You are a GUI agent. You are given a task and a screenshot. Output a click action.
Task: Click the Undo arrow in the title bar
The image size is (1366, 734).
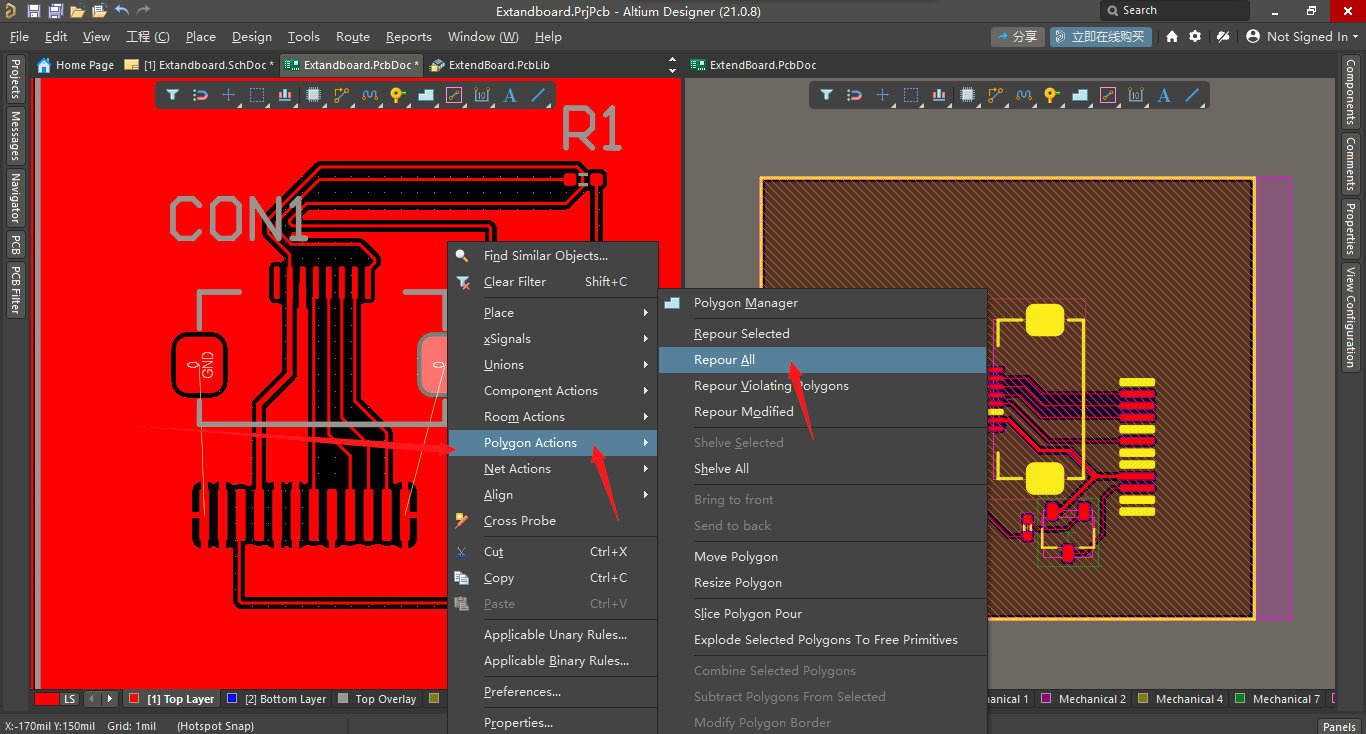[x=121, y=11]
